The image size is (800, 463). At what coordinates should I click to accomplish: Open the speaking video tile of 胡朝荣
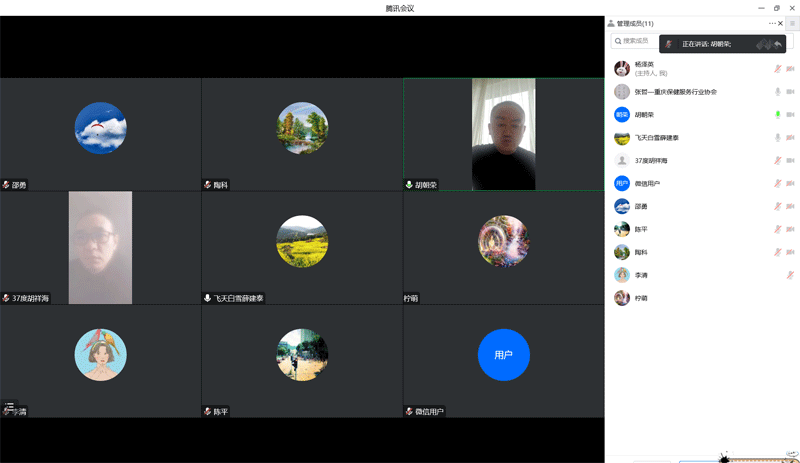click(504, 134)
